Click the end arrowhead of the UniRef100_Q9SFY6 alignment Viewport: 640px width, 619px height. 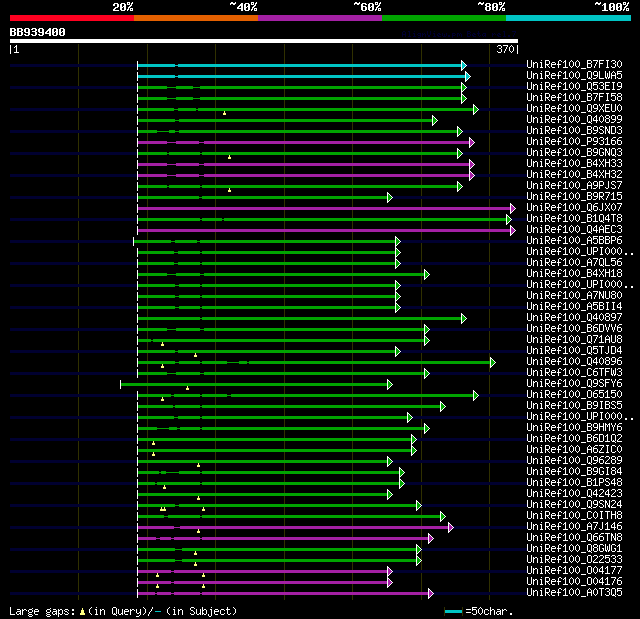[x=390, y=384]
